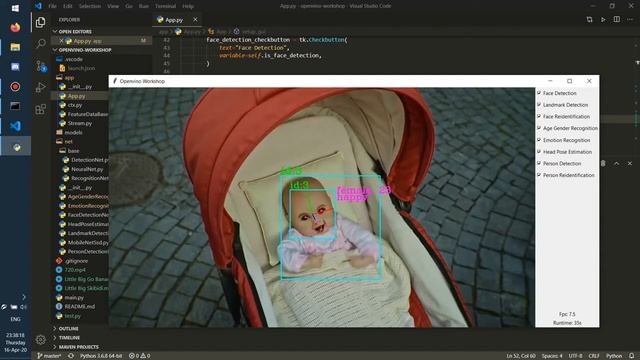Click the Synchronize Changes icon in status bar
Image resolution: width=640 pixels, height=360 pixels.
click(x=71, y=356)
